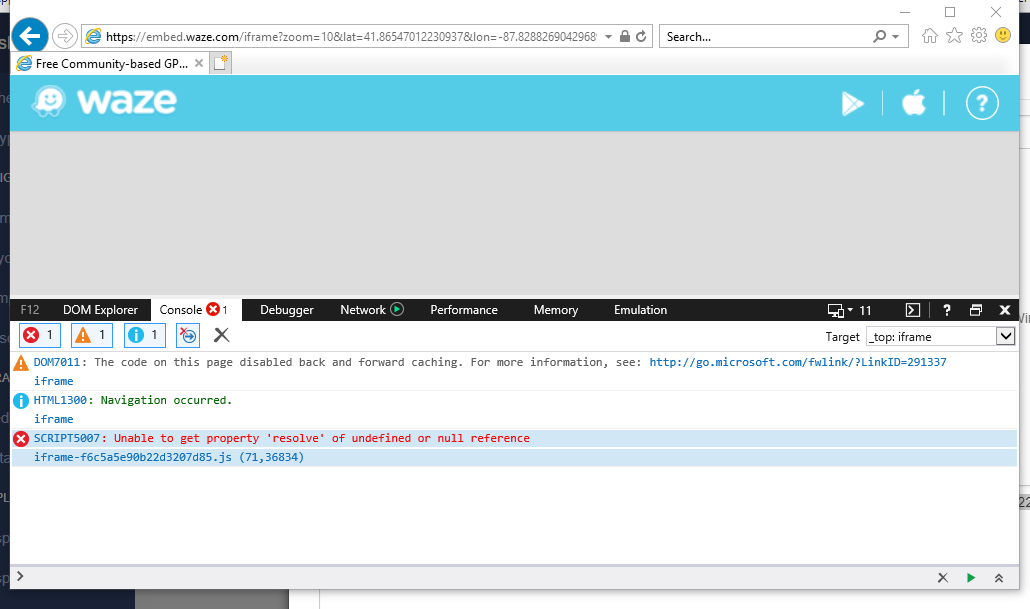Go back using the blue back arrow
The image size is (1030, 609).
click(x=30, y=36)
